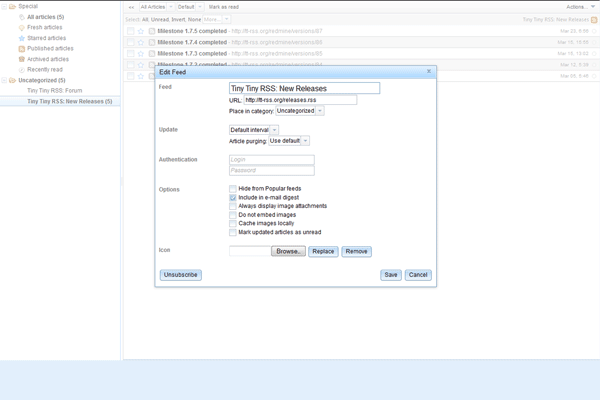Viewport: 600px width, 400px height.
Task: Click the orange RSS feed icon in header
Action: point(593,19)
